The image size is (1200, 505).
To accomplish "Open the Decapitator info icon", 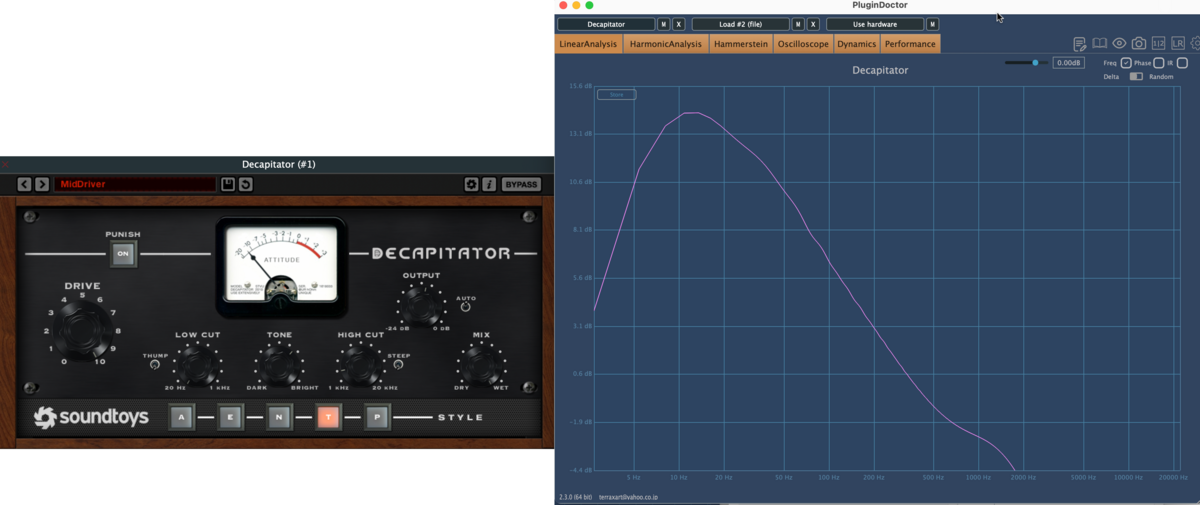I will [x=489, y=184].
